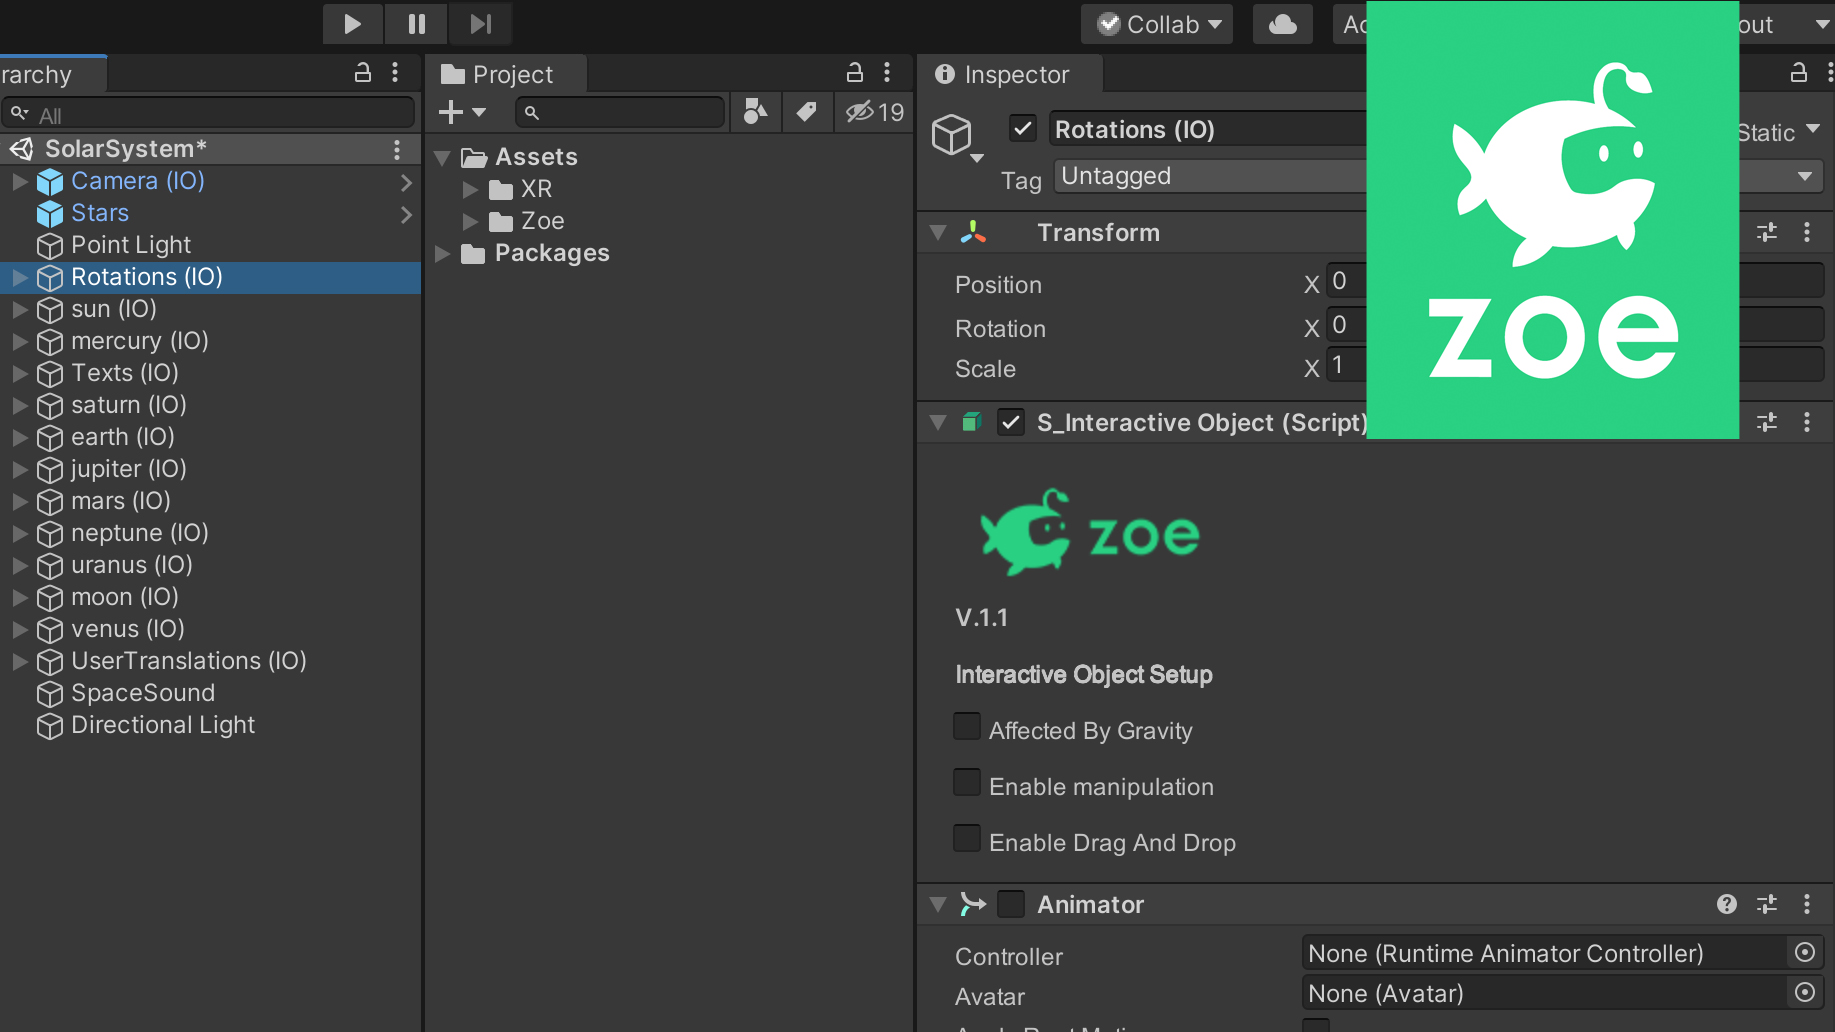Open Transform component preset settings icon
The image size is (1835, 1032).
tap(1767, 233)
